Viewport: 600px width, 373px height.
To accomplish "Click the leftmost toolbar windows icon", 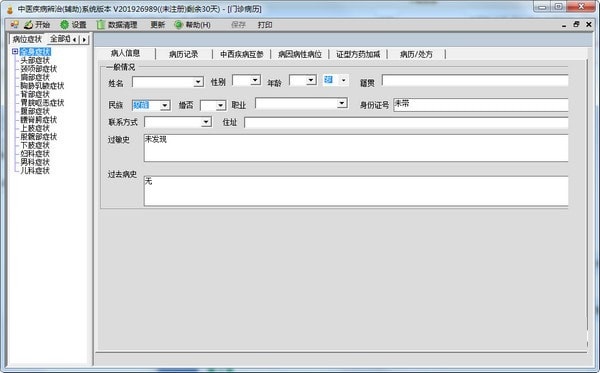I will click(x=15, y=25).
